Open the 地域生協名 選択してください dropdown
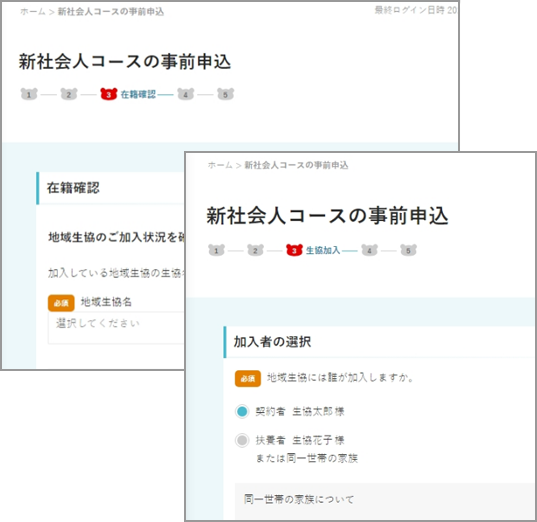537x522 pixels. [x=116, y=327]
